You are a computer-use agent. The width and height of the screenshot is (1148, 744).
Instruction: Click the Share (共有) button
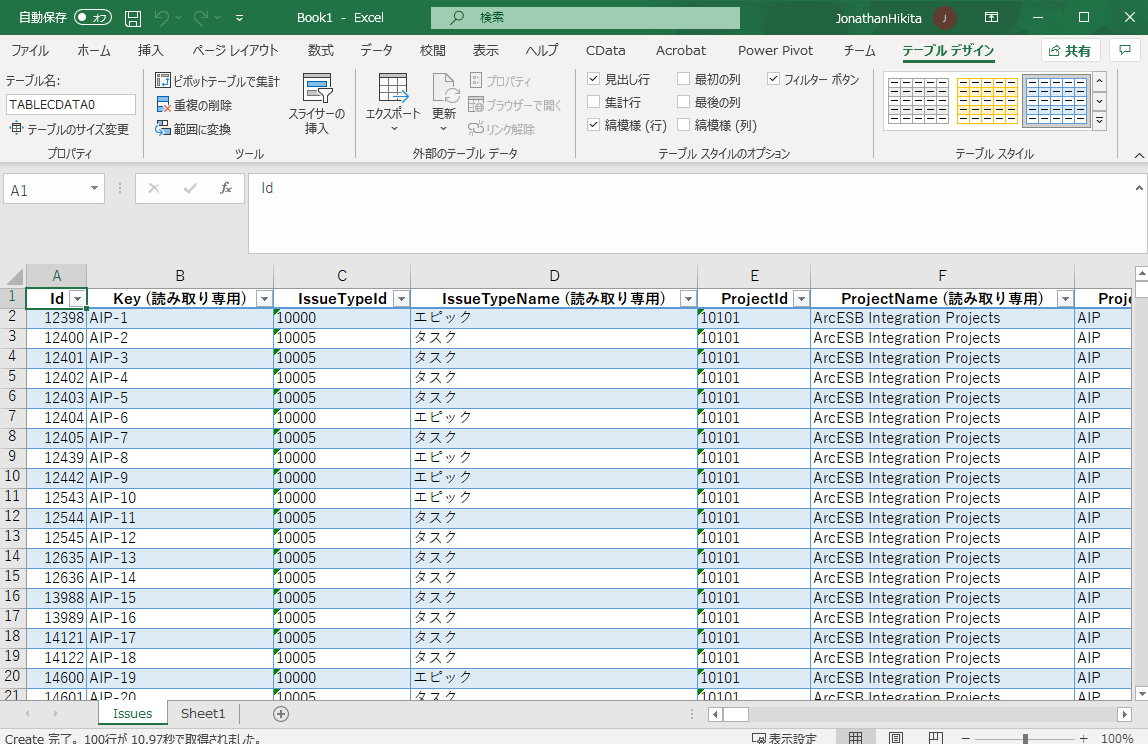[x=1070, y=51]
